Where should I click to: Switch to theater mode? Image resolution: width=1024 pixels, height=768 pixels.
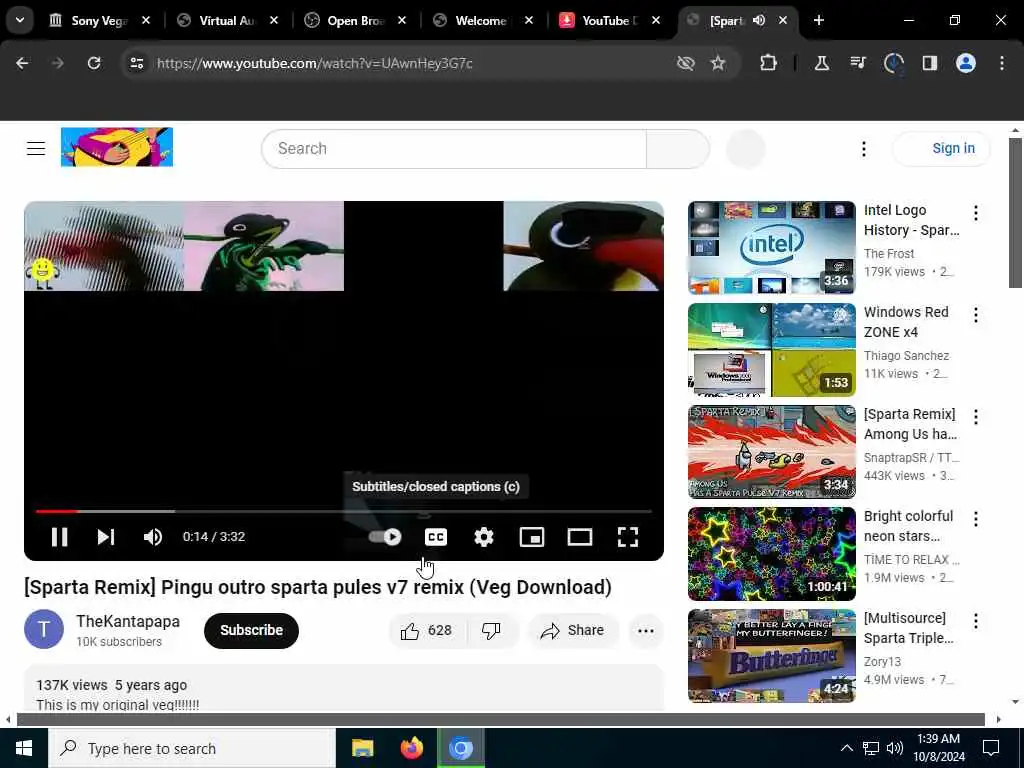[580, 537]
